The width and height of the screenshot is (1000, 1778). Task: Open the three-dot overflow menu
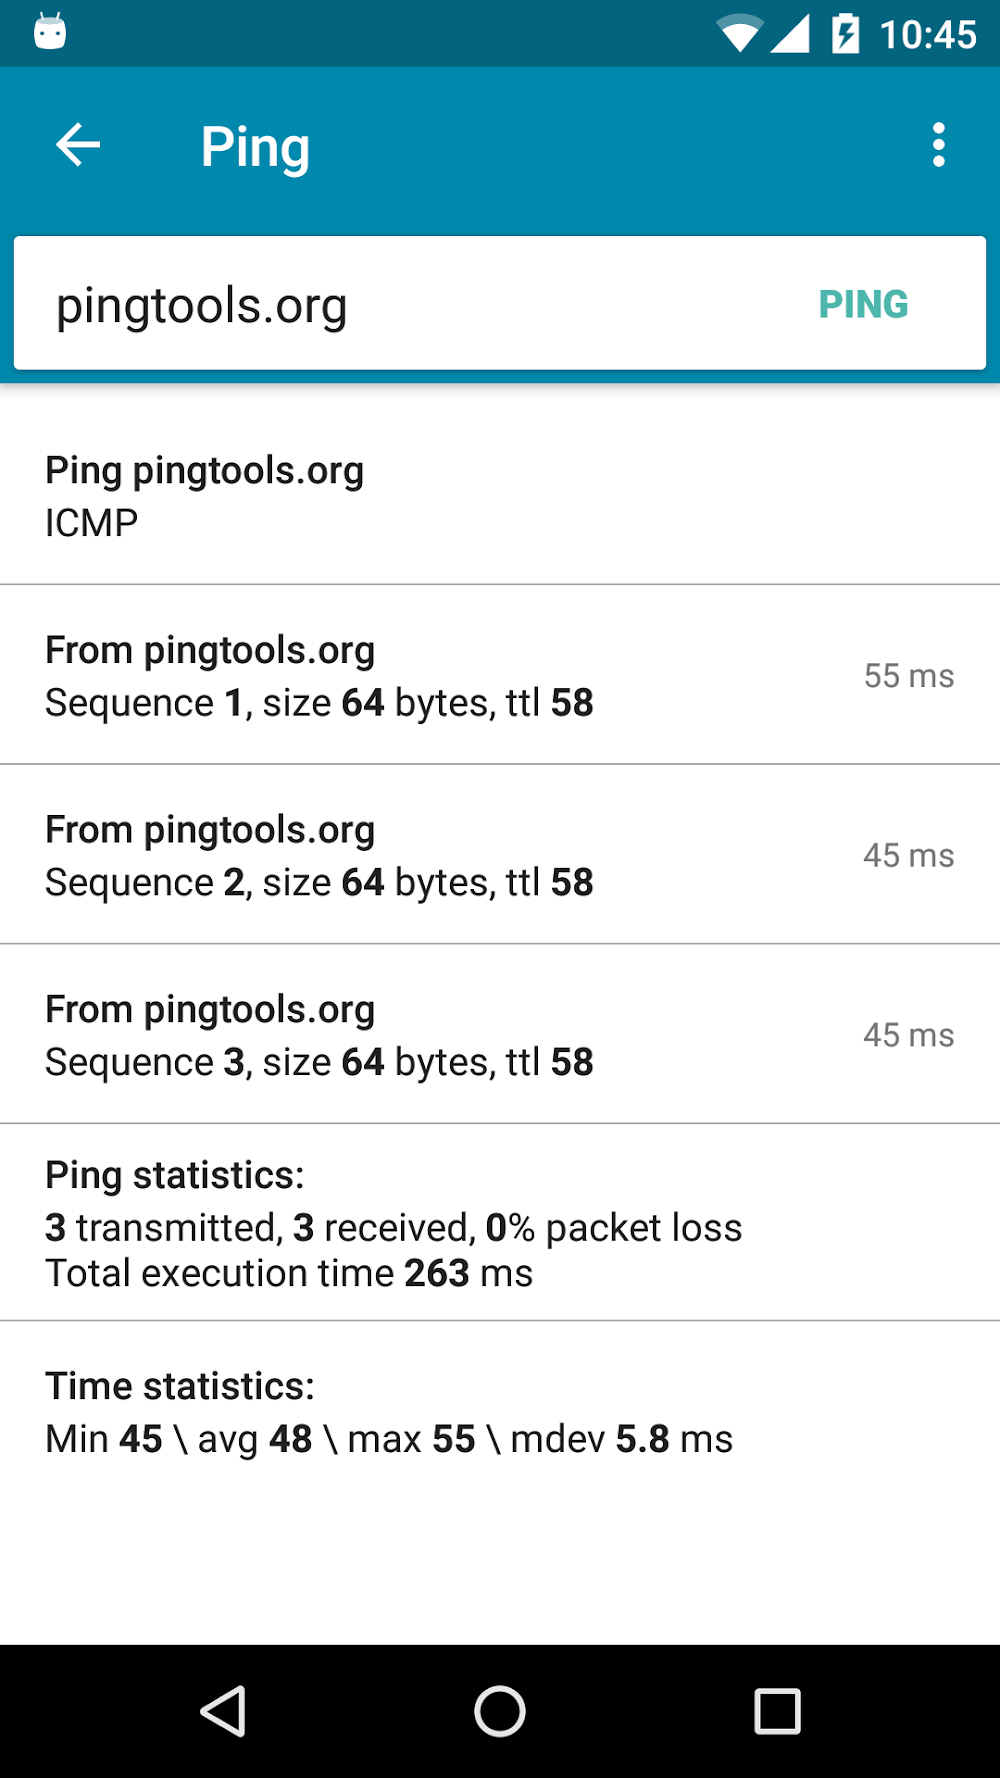[x=938, y=145]
